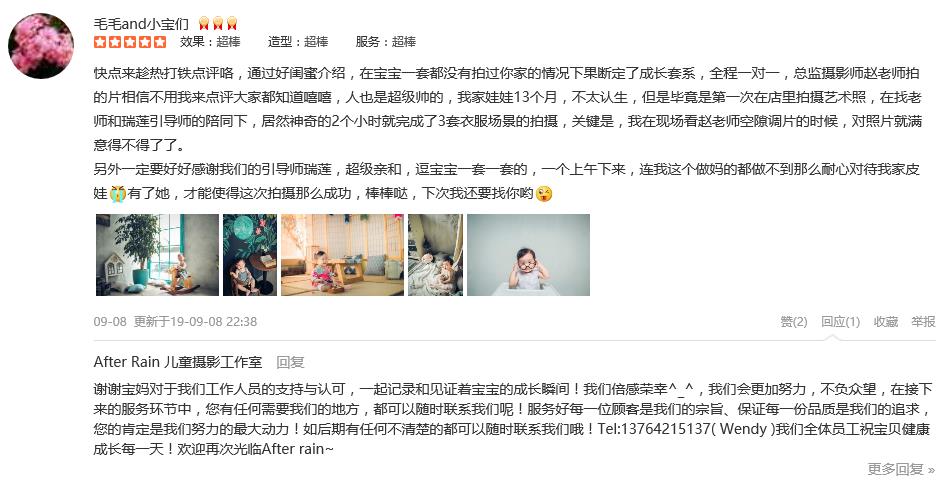Report the review with 举报

pos(923,322)
